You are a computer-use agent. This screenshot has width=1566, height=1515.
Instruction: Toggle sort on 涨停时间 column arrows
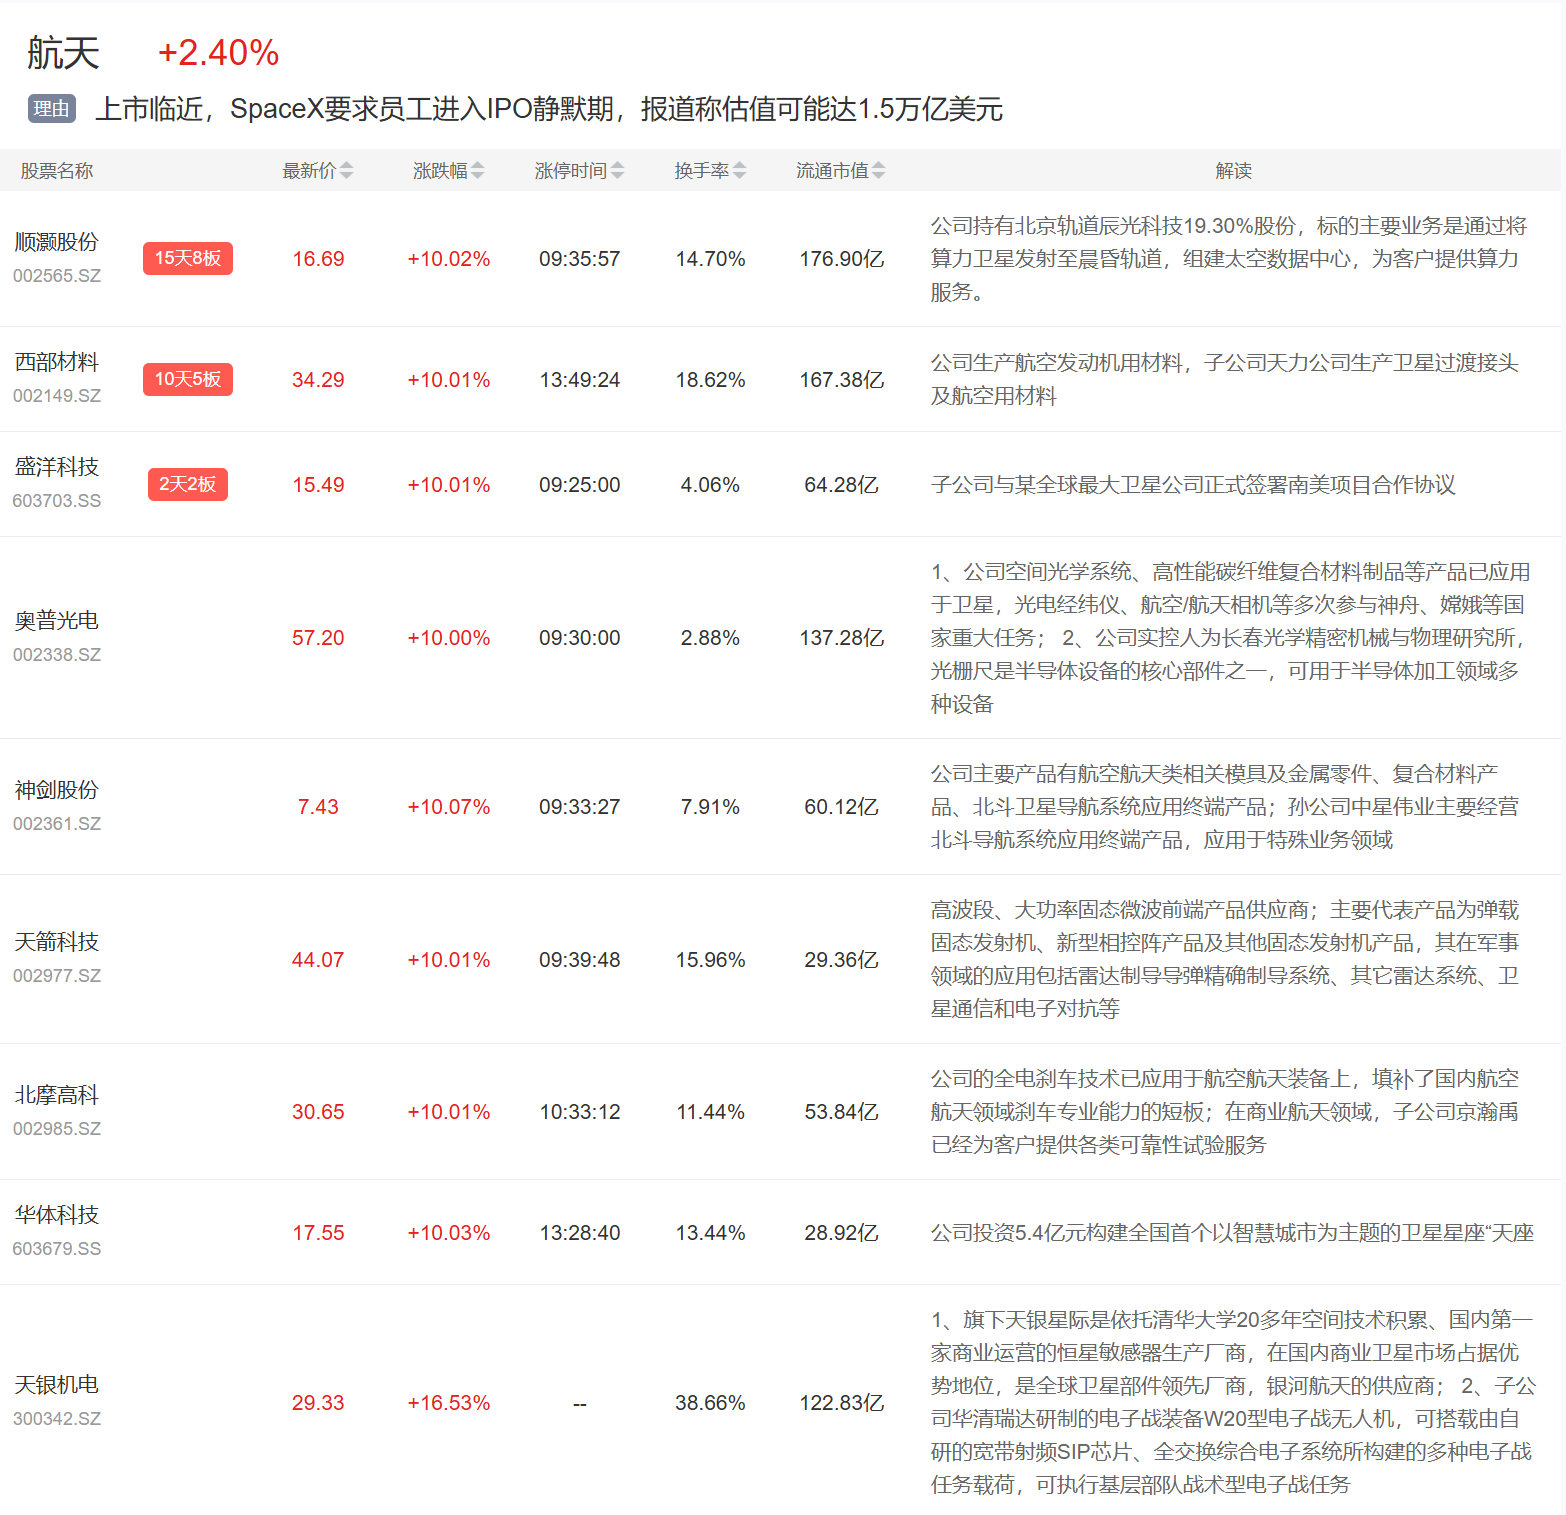pyautogui.click(x=617, y=171)
